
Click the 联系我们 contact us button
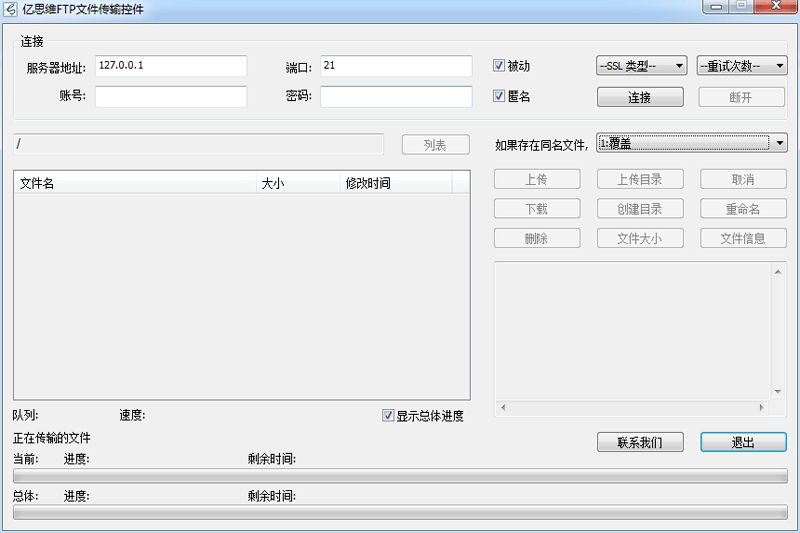640,442
